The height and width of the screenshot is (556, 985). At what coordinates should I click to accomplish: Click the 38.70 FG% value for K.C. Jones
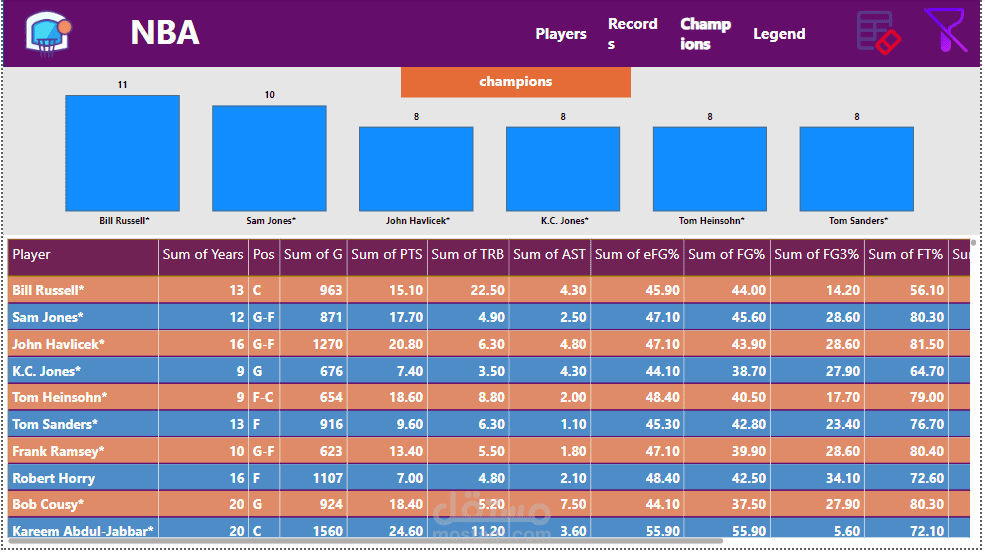pos(749,371)
